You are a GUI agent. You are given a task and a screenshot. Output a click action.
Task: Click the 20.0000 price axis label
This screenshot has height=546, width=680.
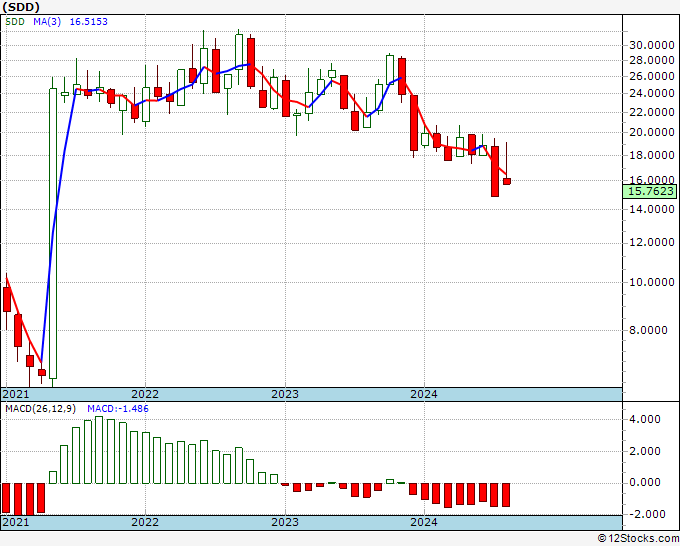(652, 133)
